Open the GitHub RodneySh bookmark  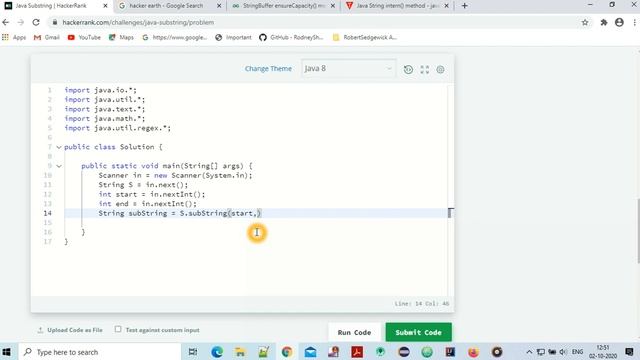click(x=291, y=37)
